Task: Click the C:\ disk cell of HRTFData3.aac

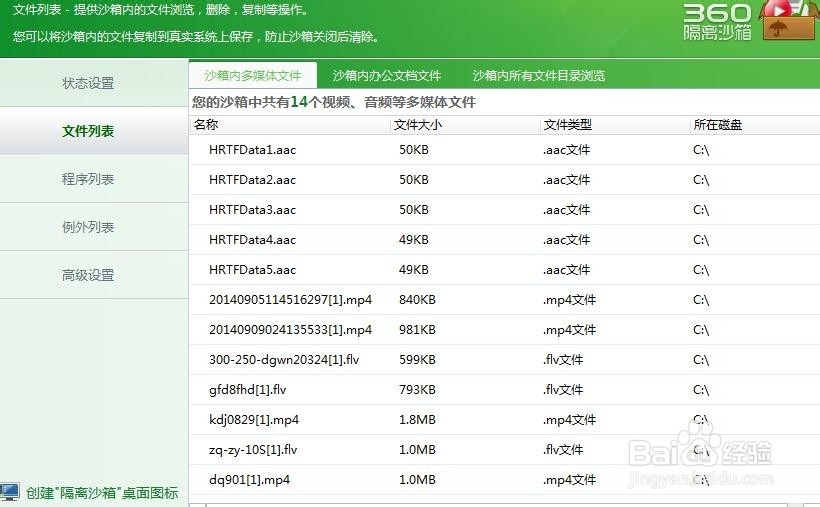Action: 701,209
